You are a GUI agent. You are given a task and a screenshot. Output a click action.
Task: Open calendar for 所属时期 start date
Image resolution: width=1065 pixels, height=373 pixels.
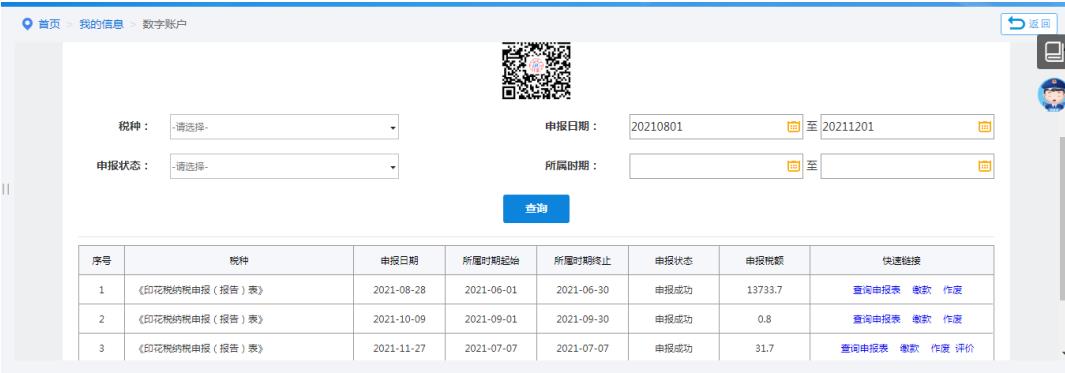click(793, 166)
